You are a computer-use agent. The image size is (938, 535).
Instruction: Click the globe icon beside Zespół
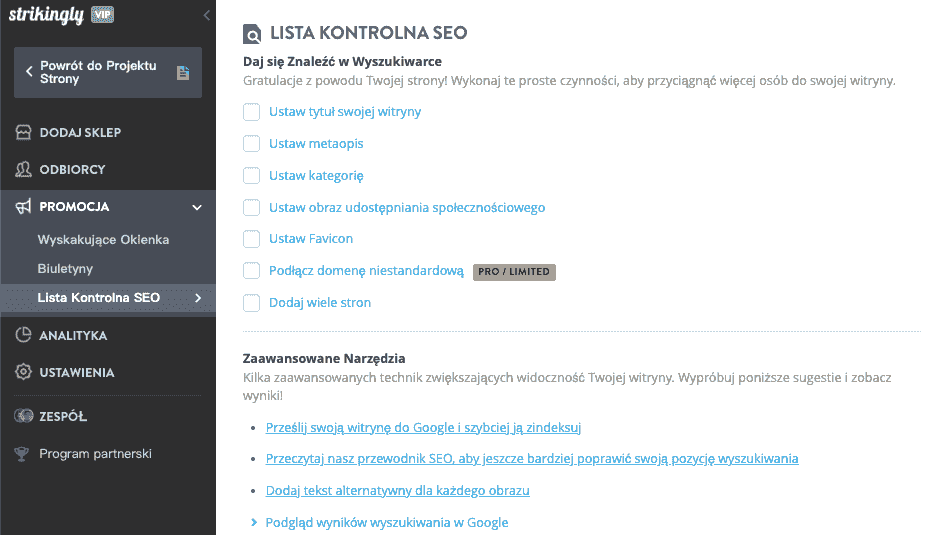pyautogui.click(x=23, y=416)
